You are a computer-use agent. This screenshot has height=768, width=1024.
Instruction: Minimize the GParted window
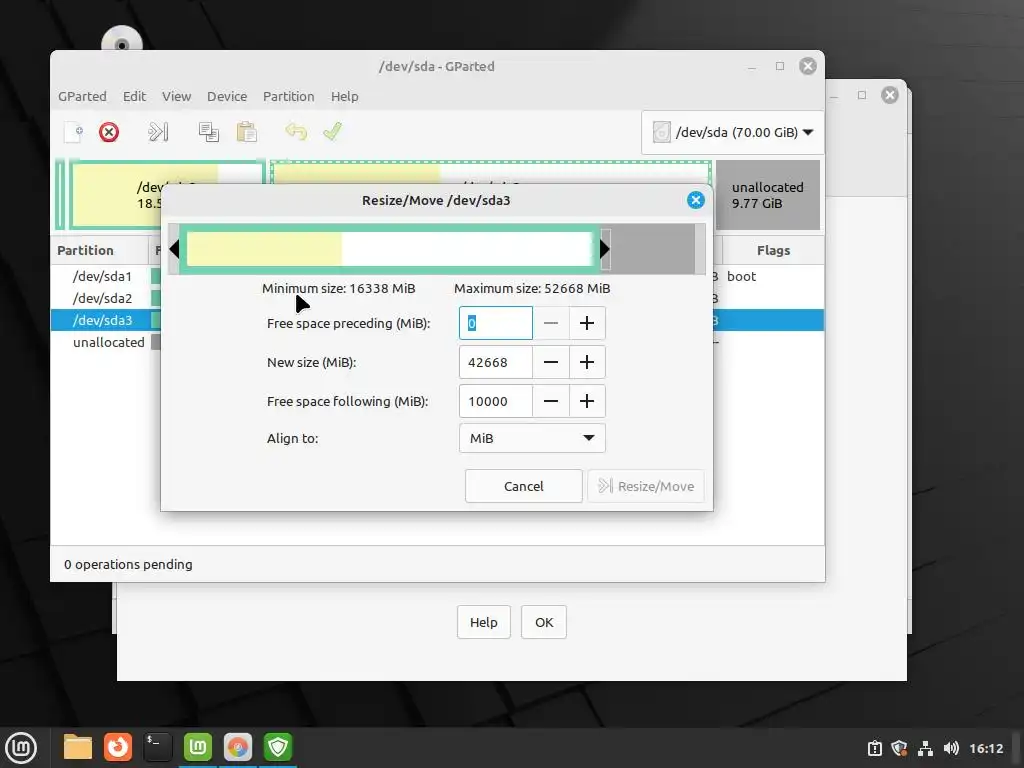pyautogui.click(x=752, y=67)
